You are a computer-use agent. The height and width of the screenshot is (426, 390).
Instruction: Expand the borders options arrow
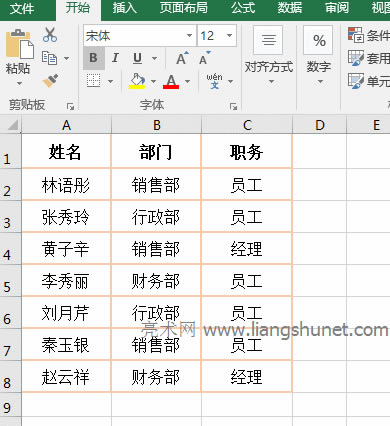coord(110,81)
